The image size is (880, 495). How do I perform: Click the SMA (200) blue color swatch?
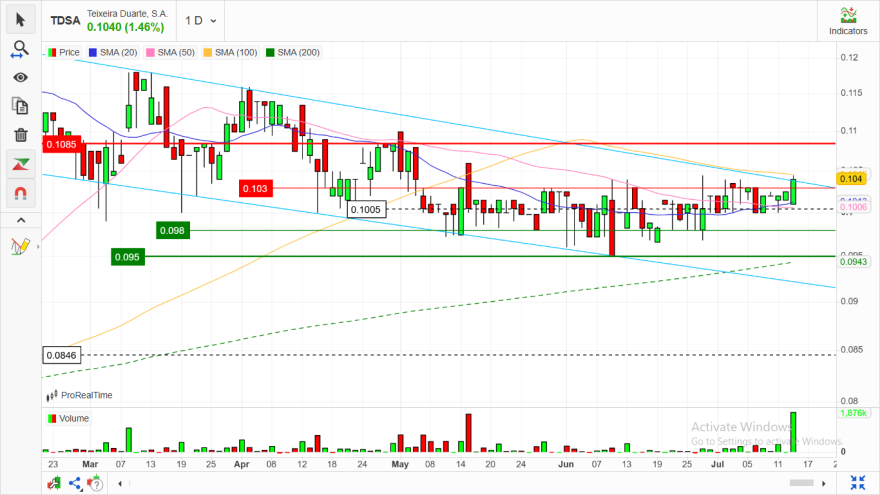point(271,52)
